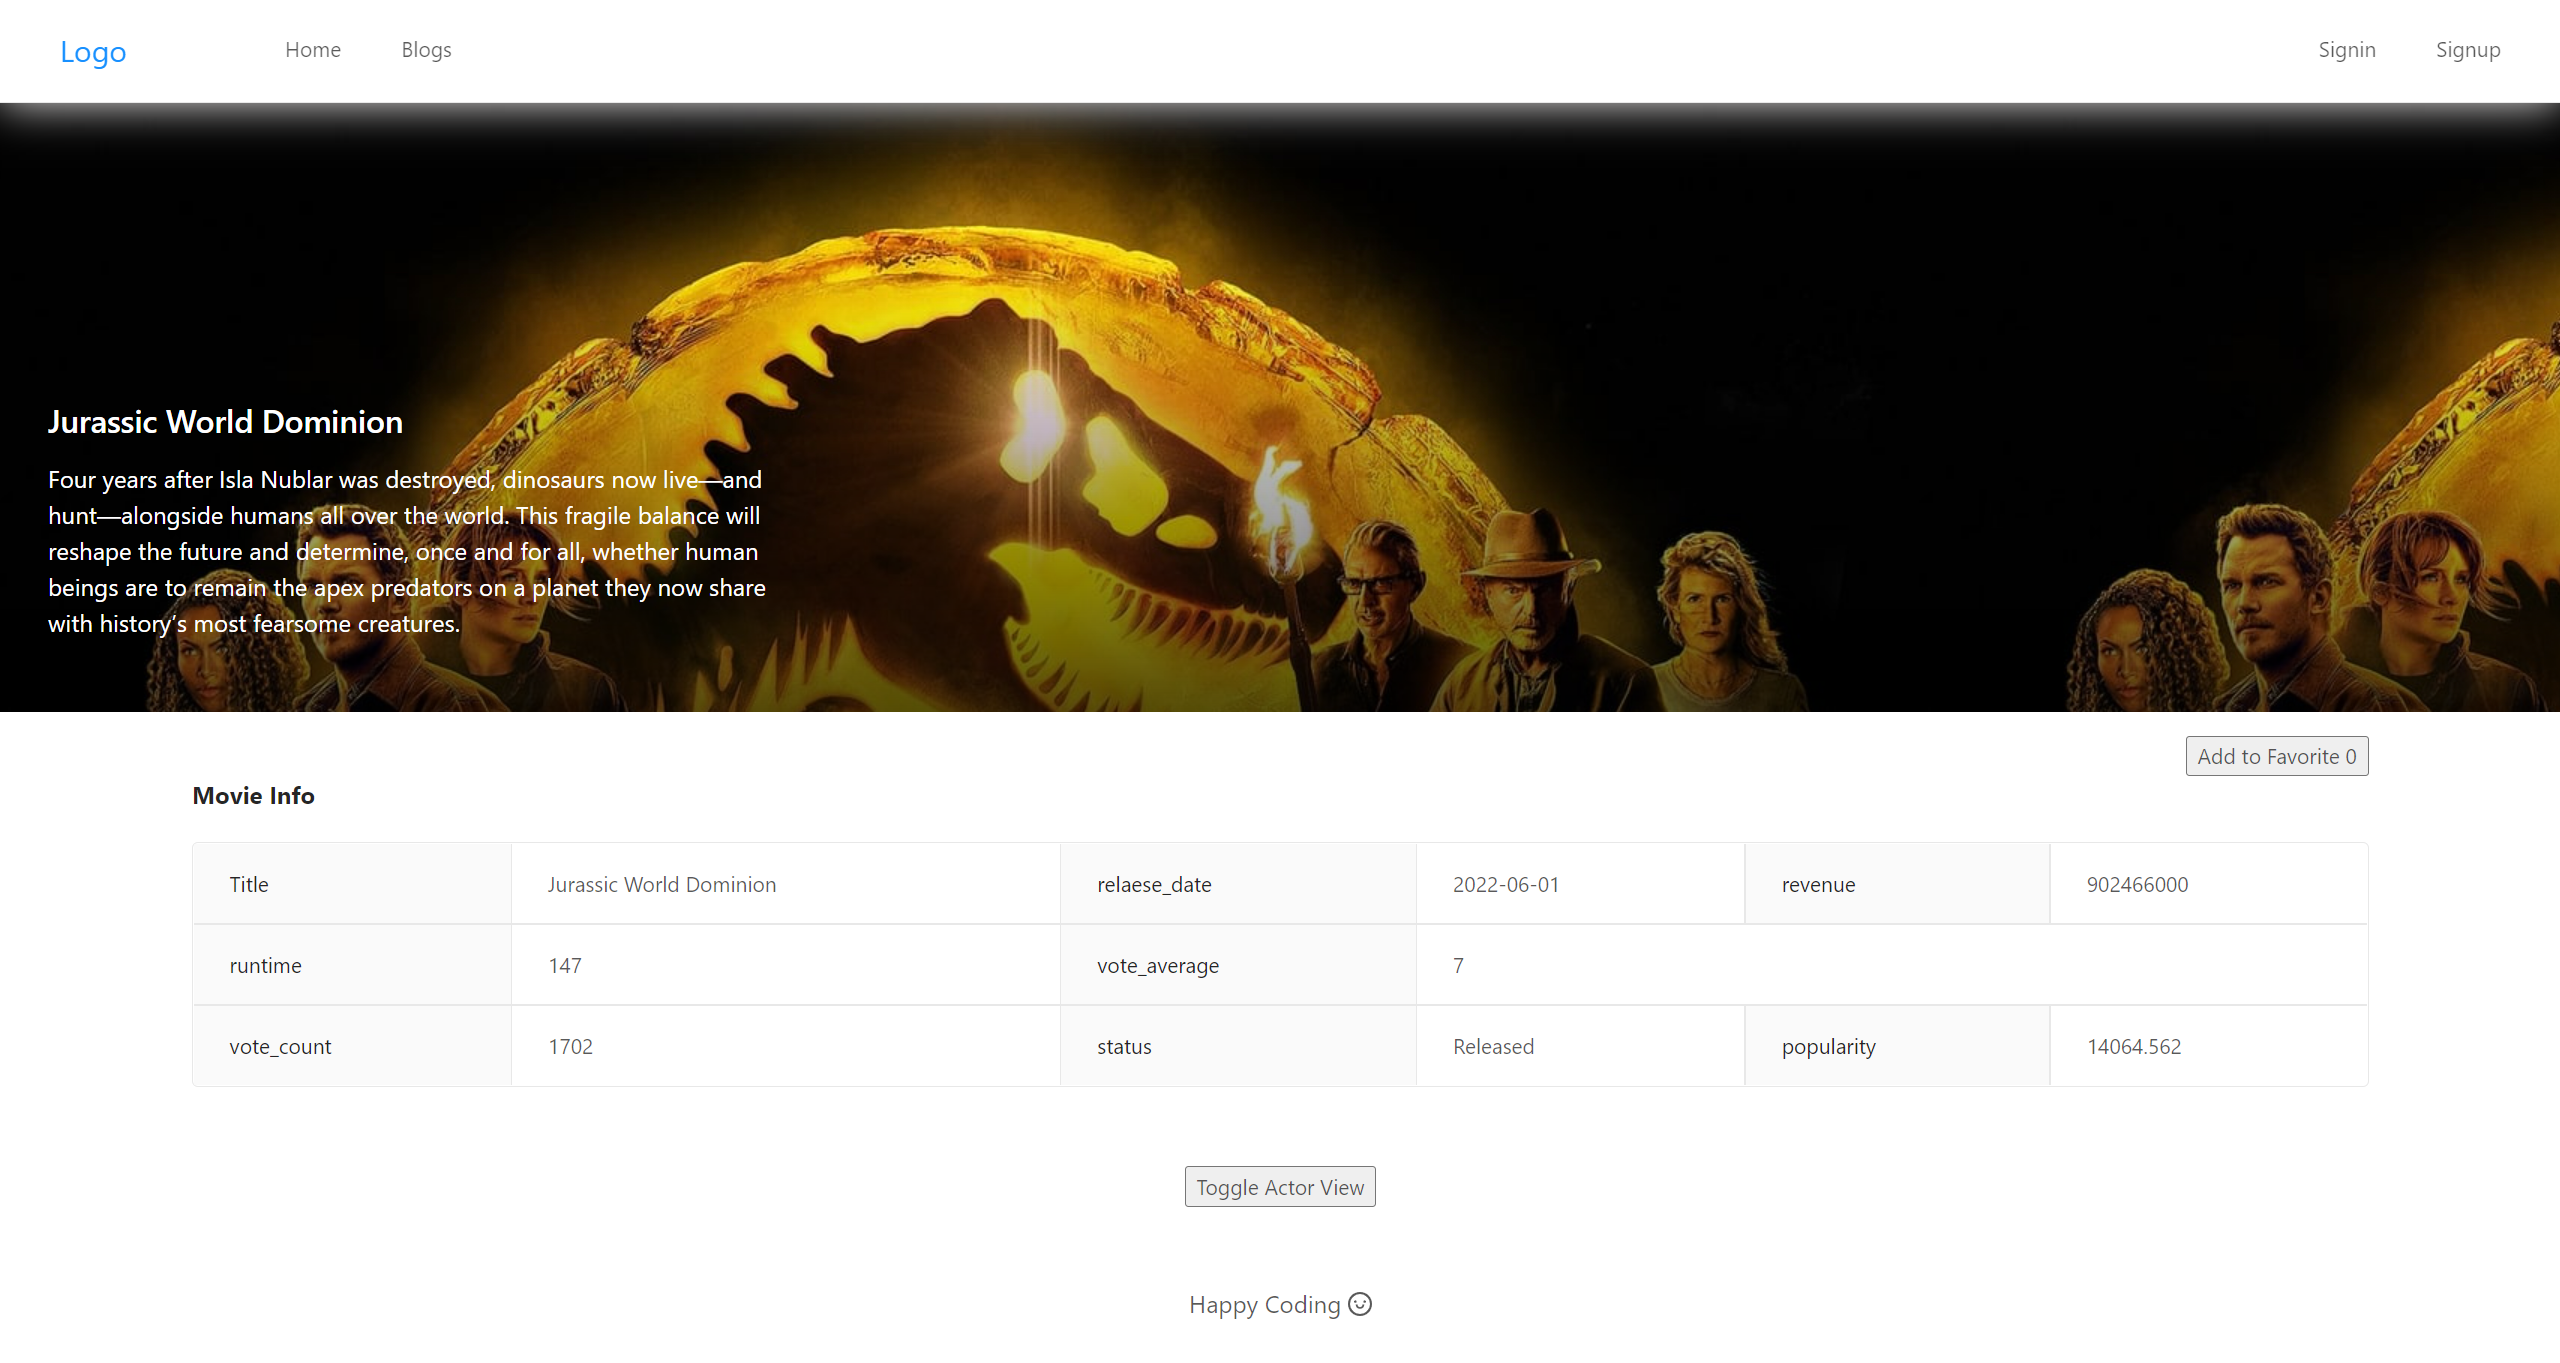This screenshot has height=1363, width=2560.
Task: Click the release date value 2022-06-01
Action: tap(1505, 885)
